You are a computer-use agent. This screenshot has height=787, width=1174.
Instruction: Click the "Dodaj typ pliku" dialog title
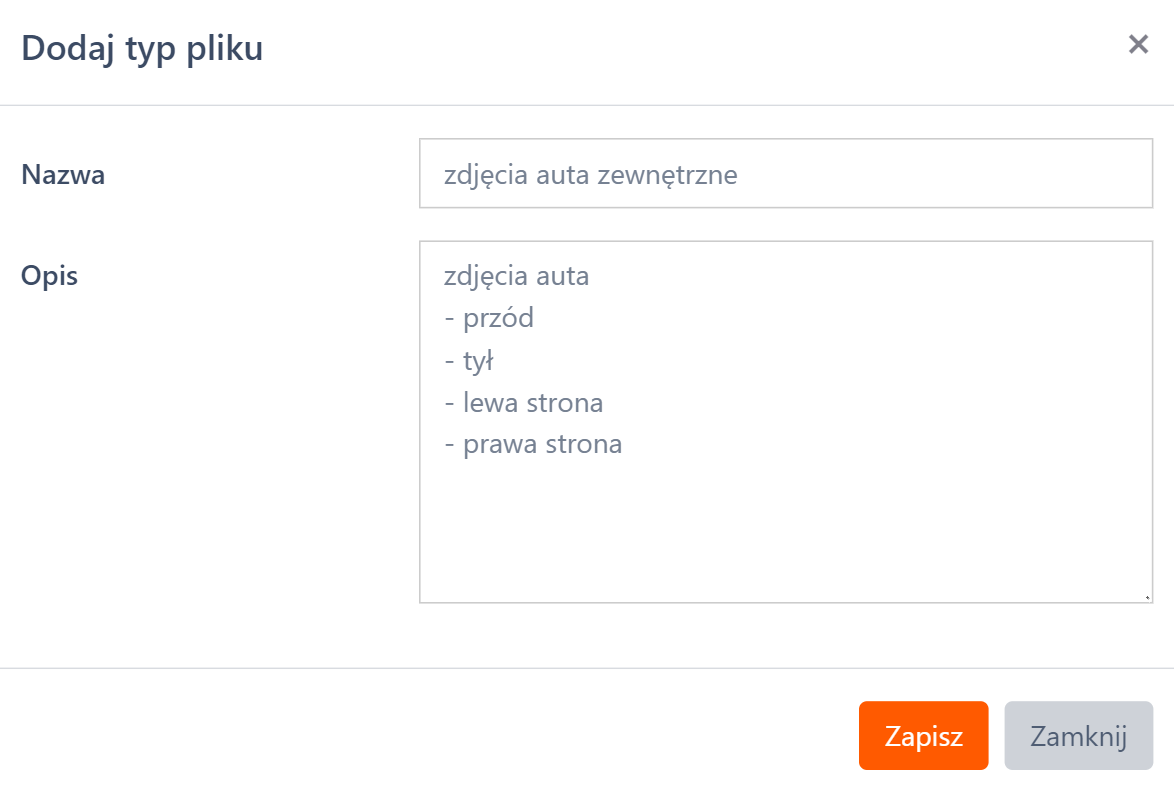pos(142,48)
